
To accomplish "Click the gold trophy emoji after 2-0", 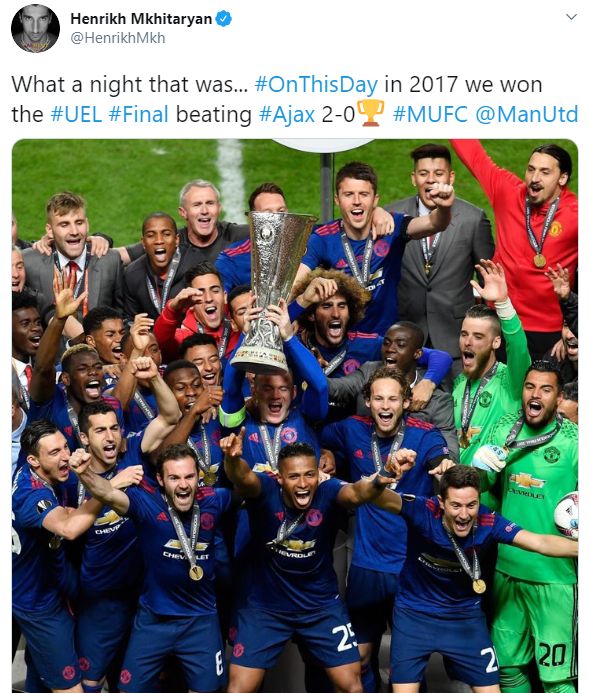I will click(371, 113).
